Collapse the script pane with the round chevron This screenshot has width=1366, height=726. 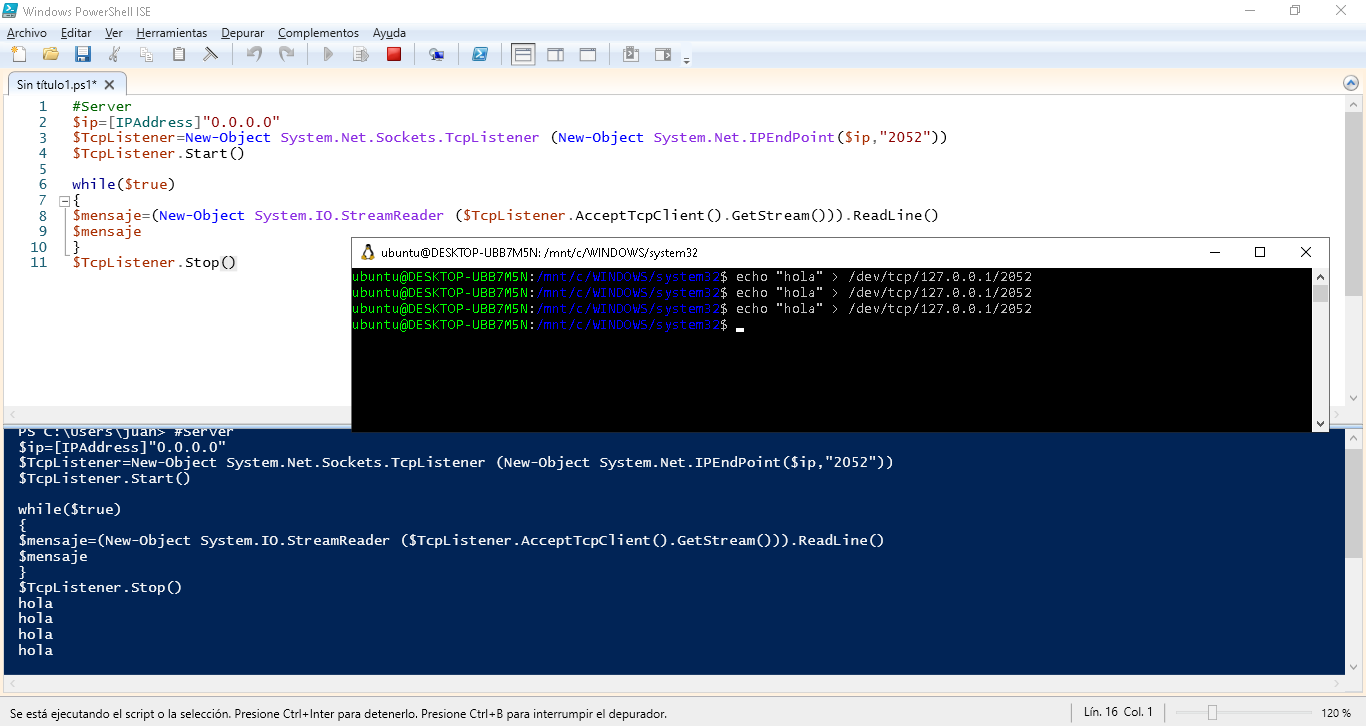click(1351, 83)
